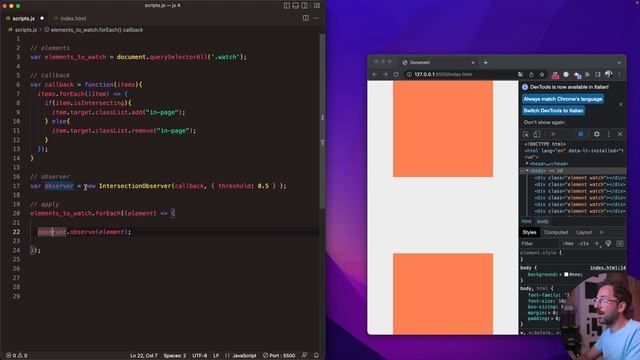Click the pink extension icon in the Chrome toolbar
The image size is (640, 360).
pos(555,75)
